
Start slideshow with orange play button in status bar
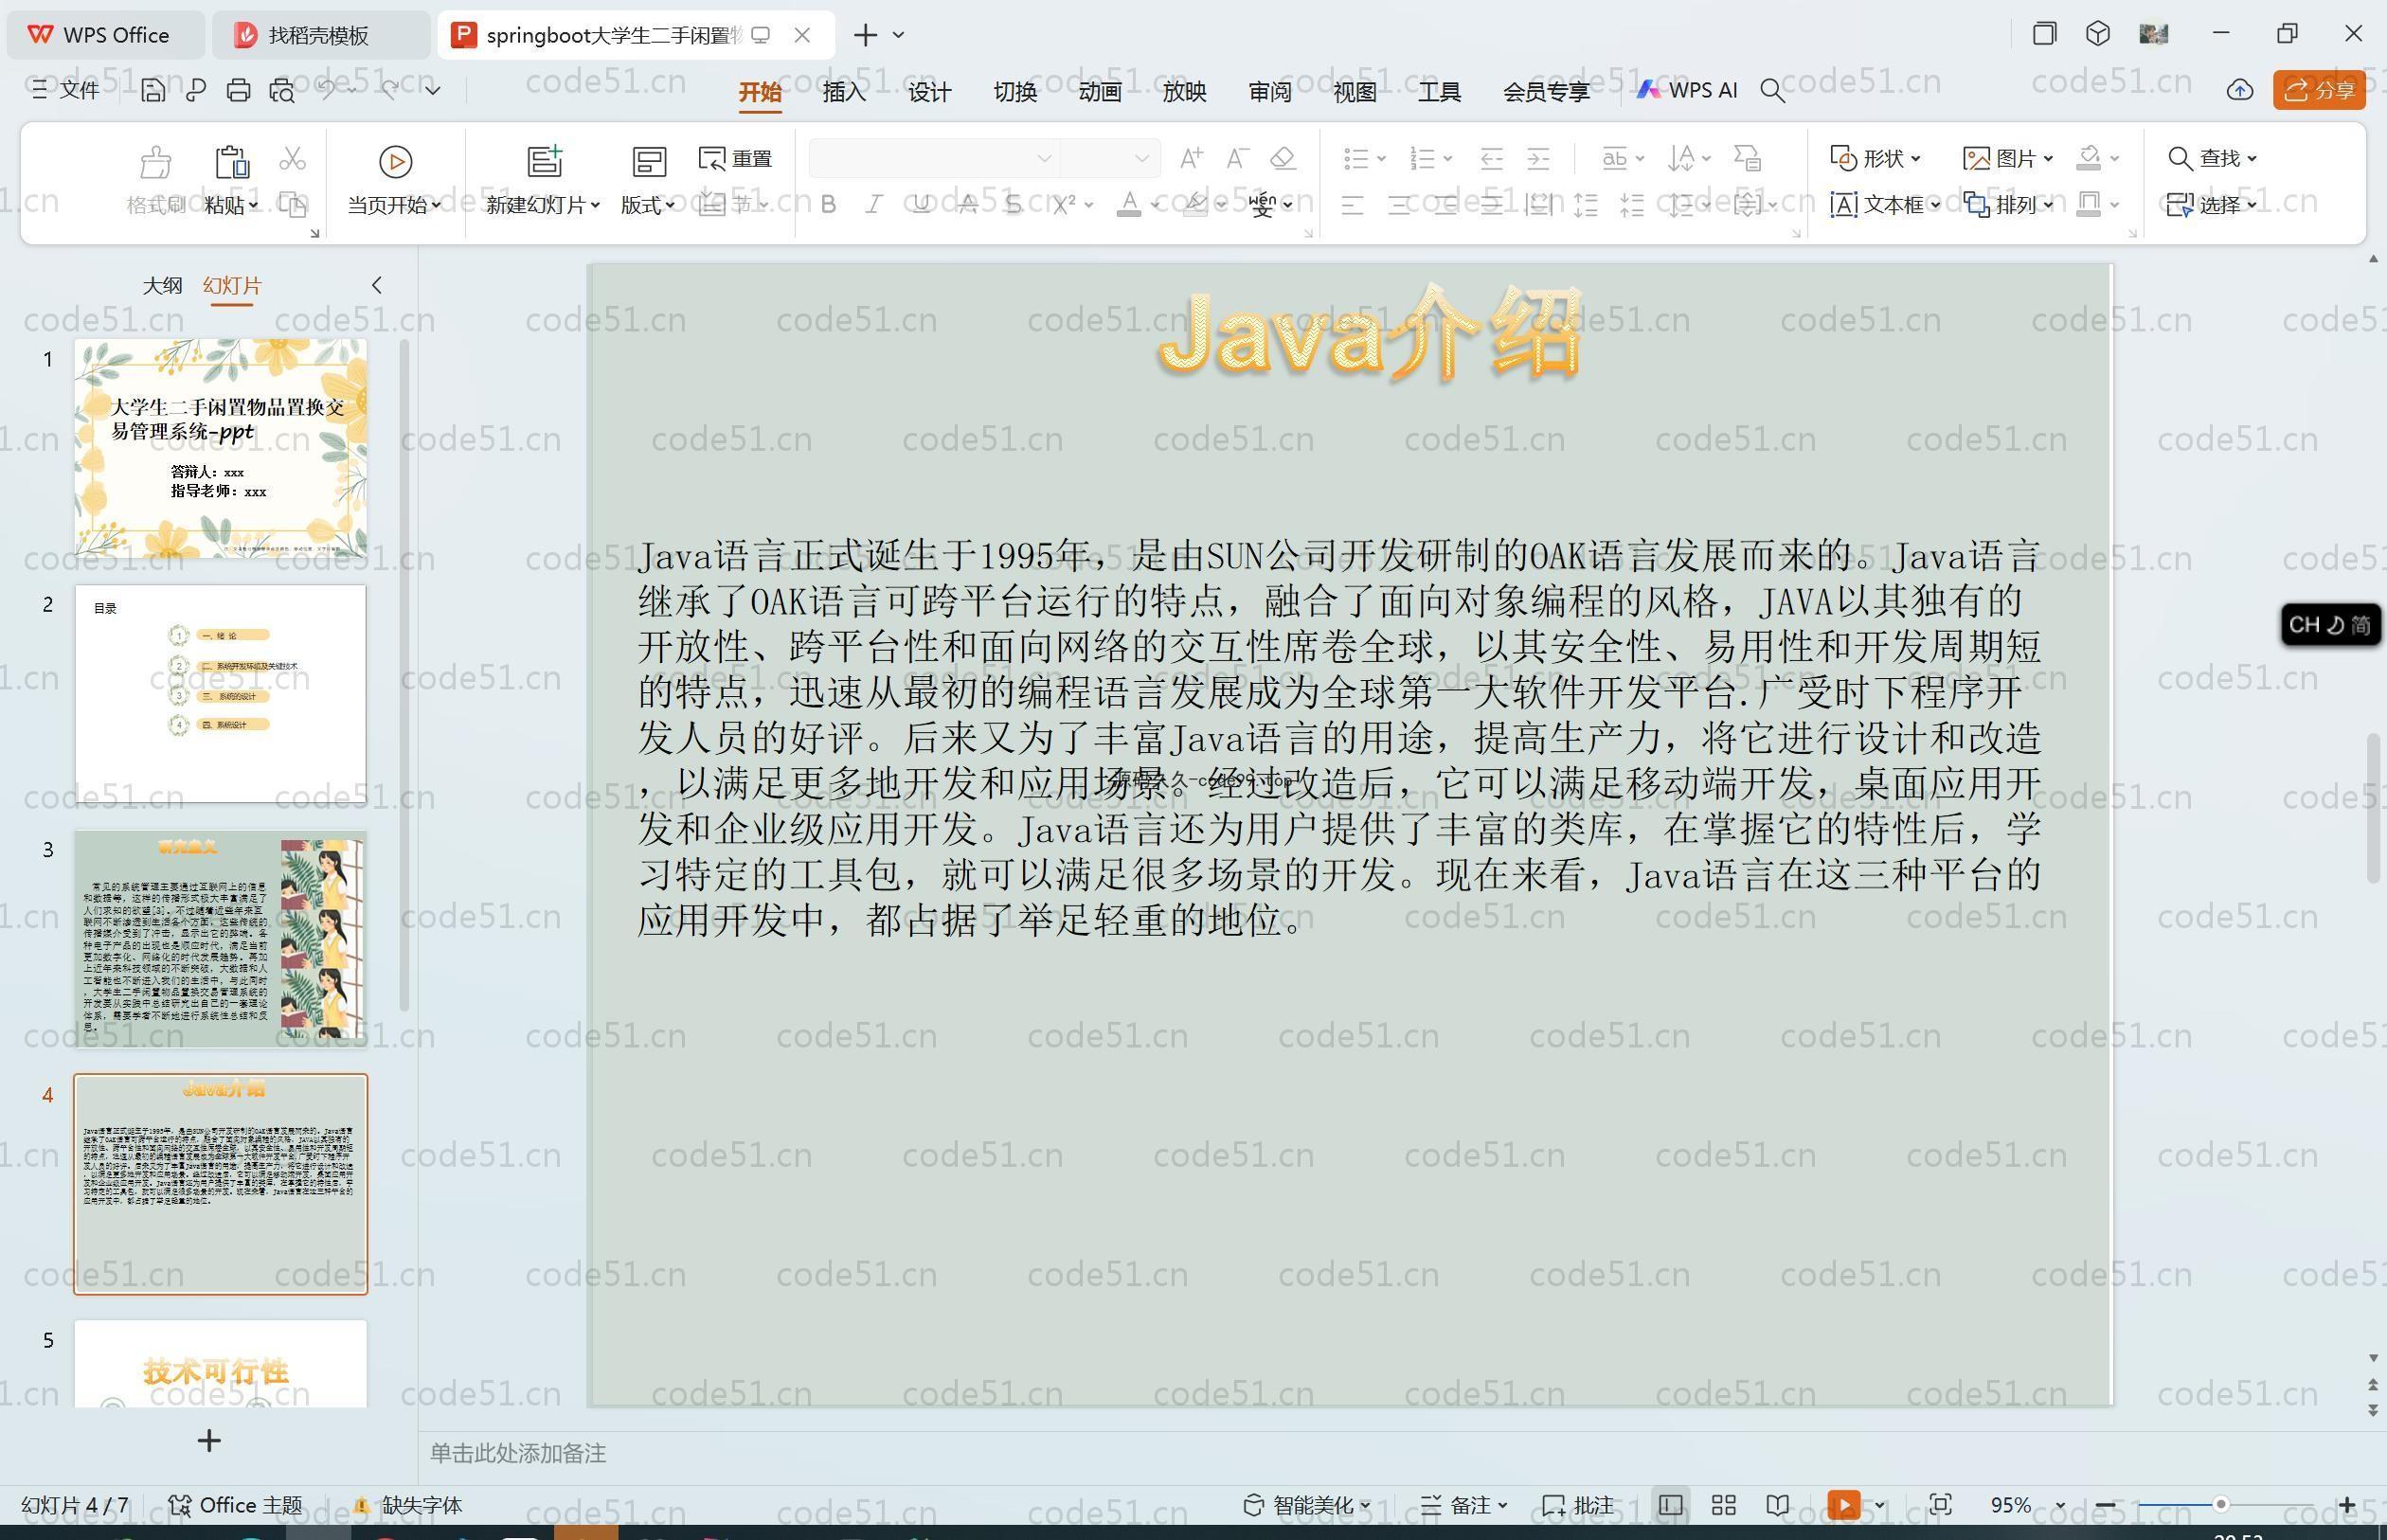(1844, 1505)
